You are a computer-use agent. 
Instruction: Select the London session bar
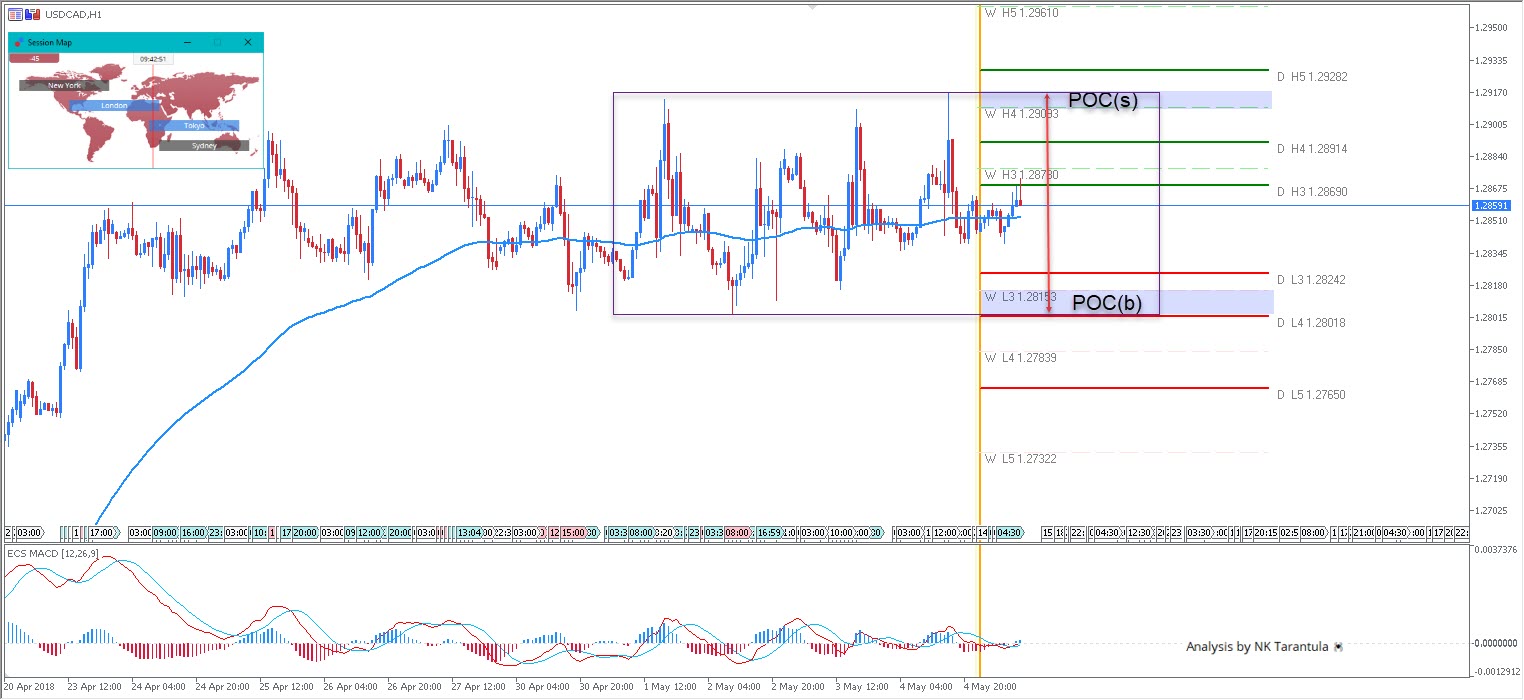pos(115,106)
